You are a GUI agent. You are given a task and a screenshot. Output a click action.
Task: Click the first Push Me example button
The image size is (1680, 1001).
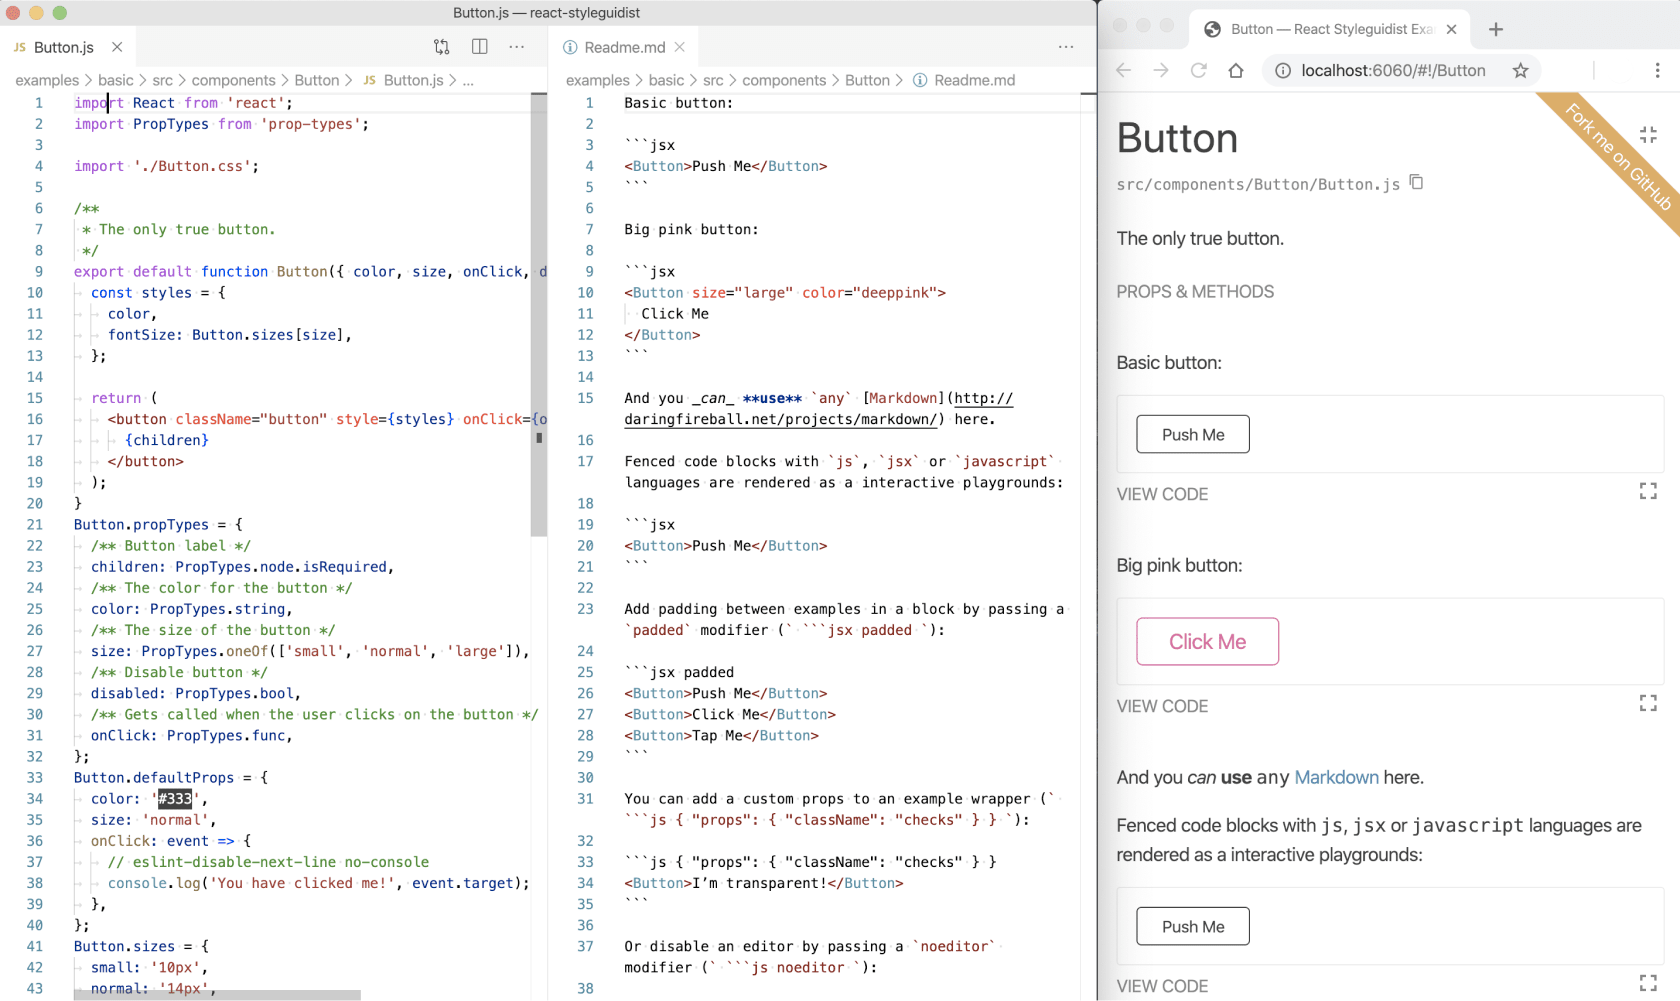[x=1193, y=434]
